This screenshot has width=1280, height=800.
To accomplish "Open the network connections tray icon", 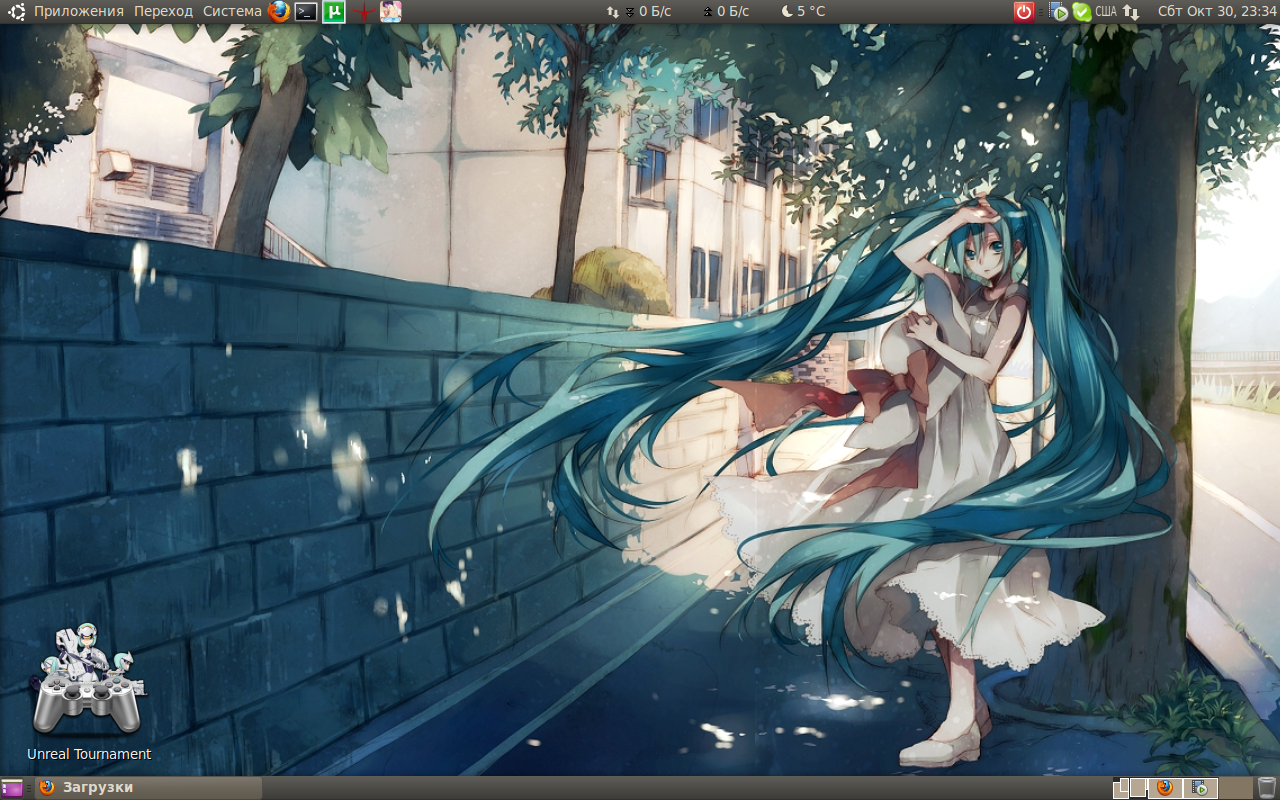I will 1131,11.
